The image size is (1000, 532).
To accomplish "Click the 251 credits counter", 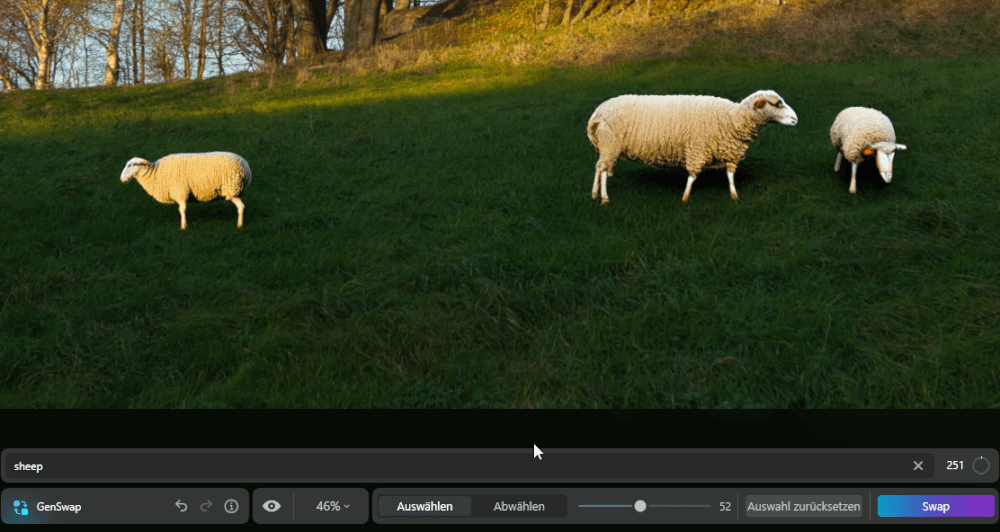I will [x=955, y=466].
